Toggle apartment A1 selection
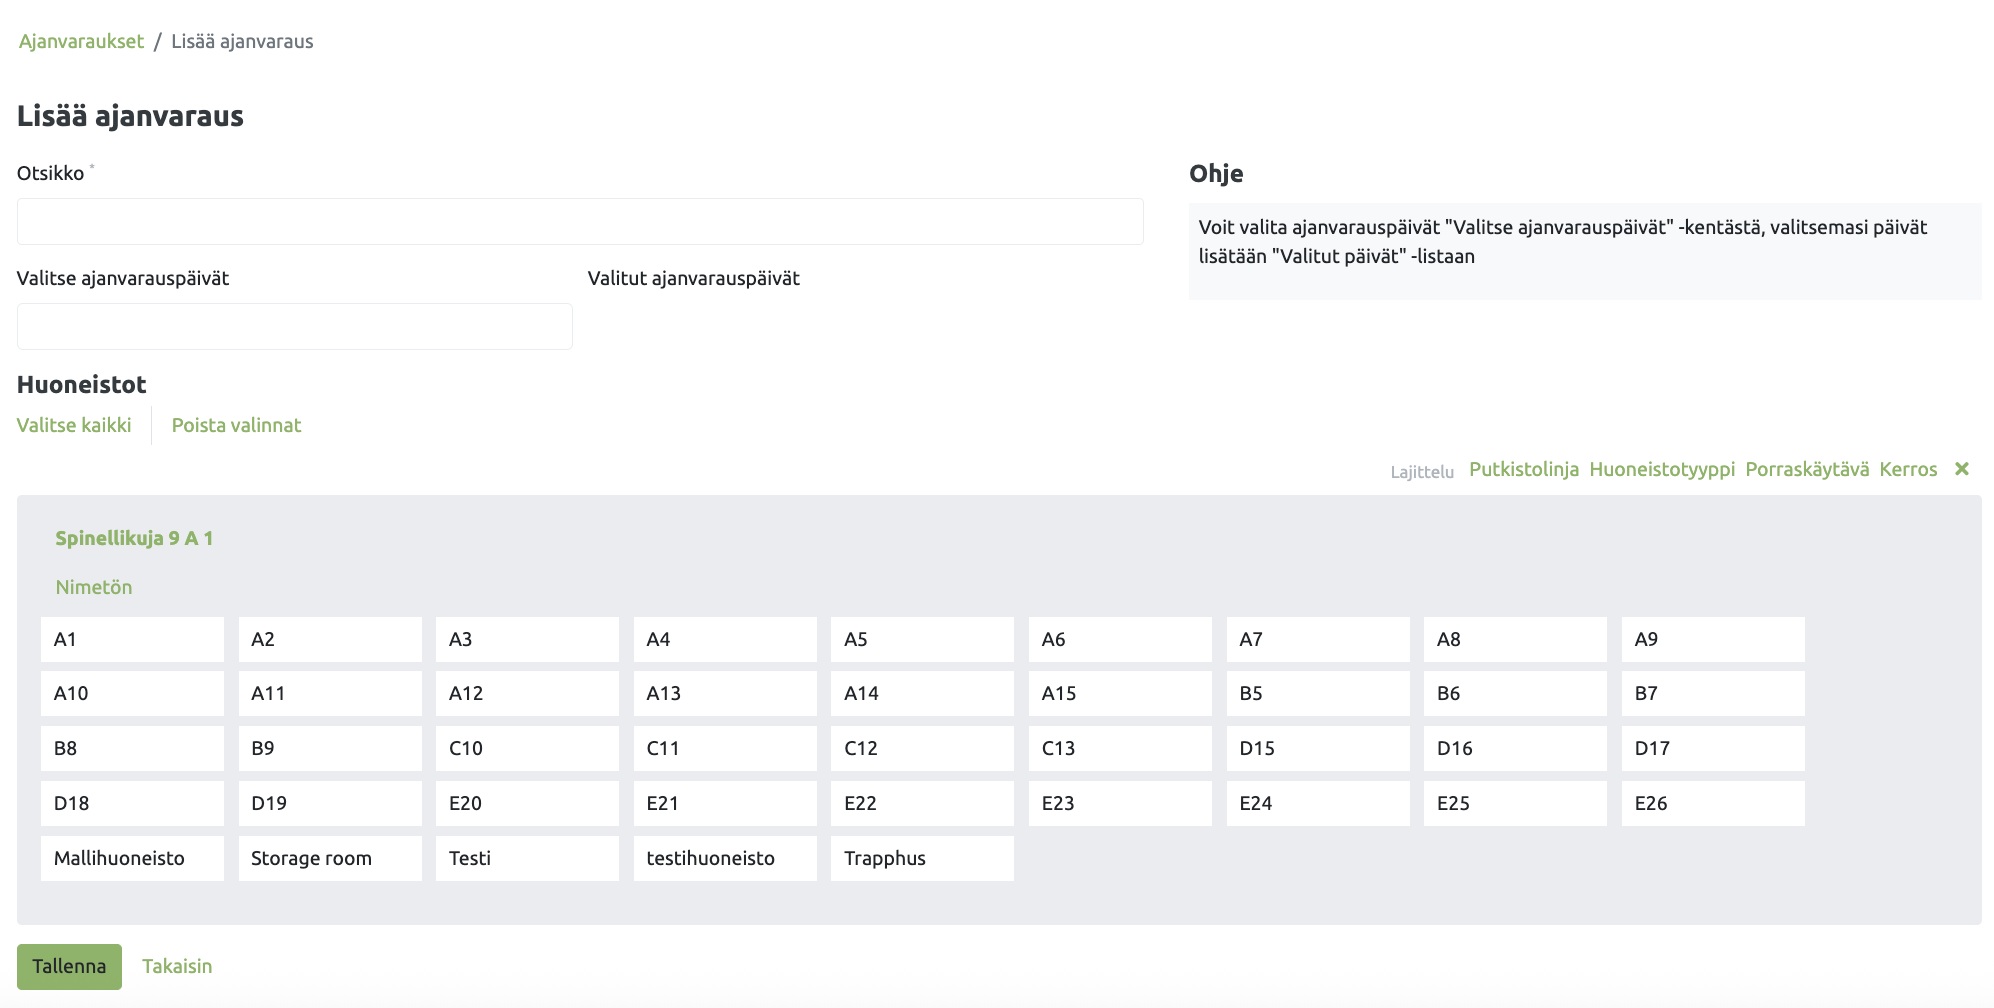The width and height of the screenshot is (1994, 1008). pyautogui.click(x=132, y=639)
